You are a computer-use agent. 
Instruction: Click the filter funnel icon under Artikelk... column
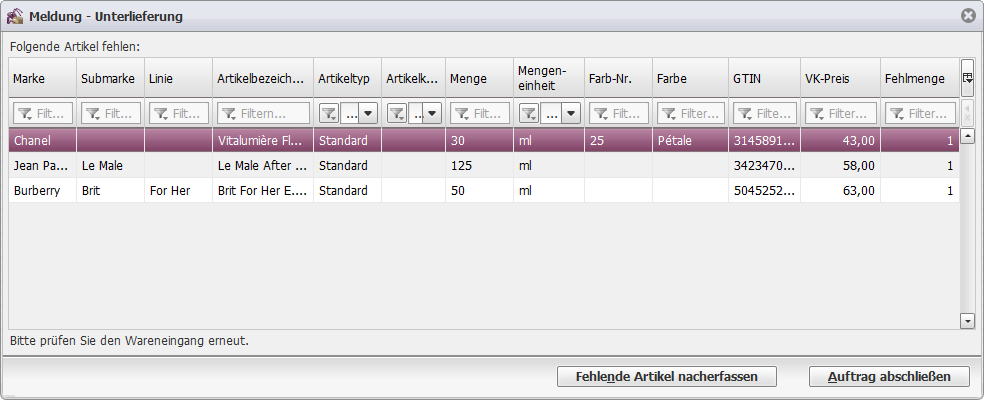pos(397,114)
